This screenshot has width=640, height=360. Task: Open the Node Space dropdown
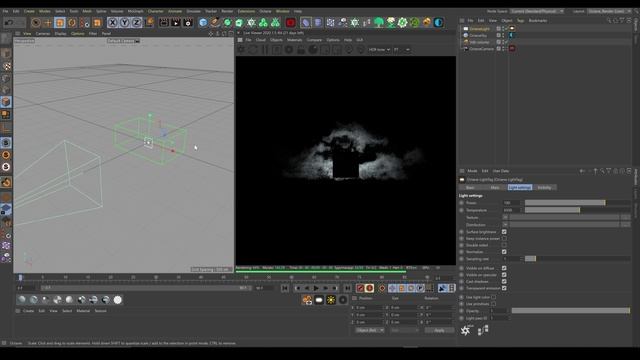pyautogui.click(x=537, y=11)
